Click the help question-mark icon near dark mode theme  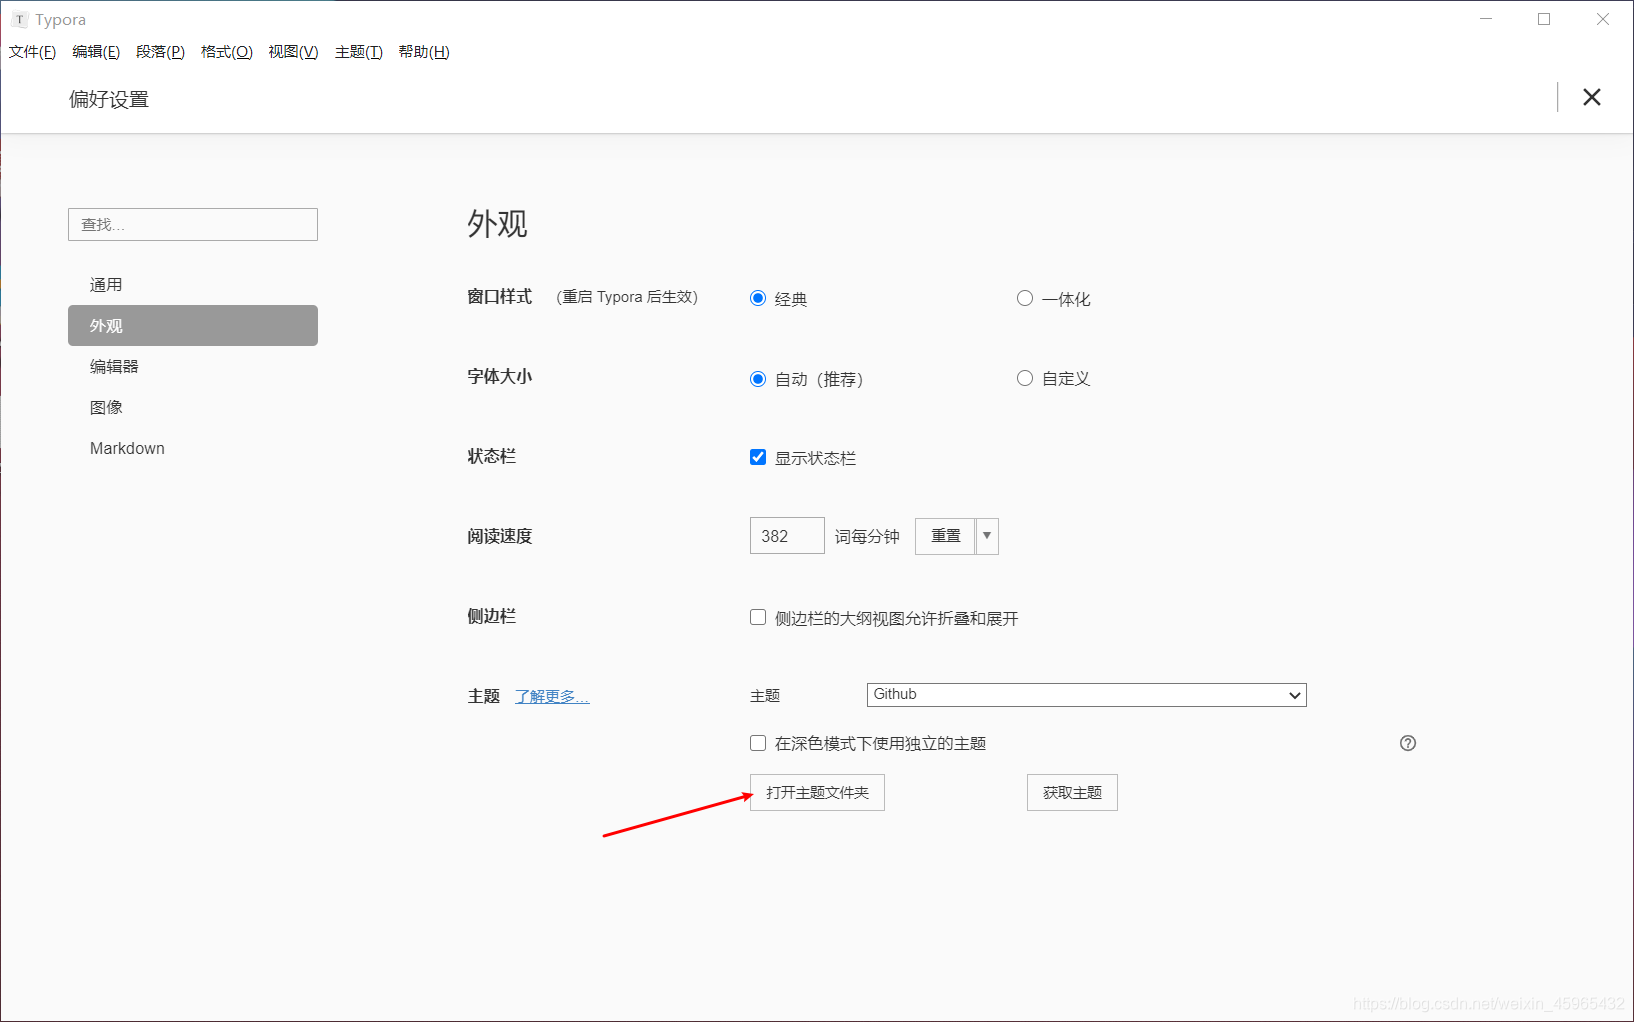[x=1408, y=743]
